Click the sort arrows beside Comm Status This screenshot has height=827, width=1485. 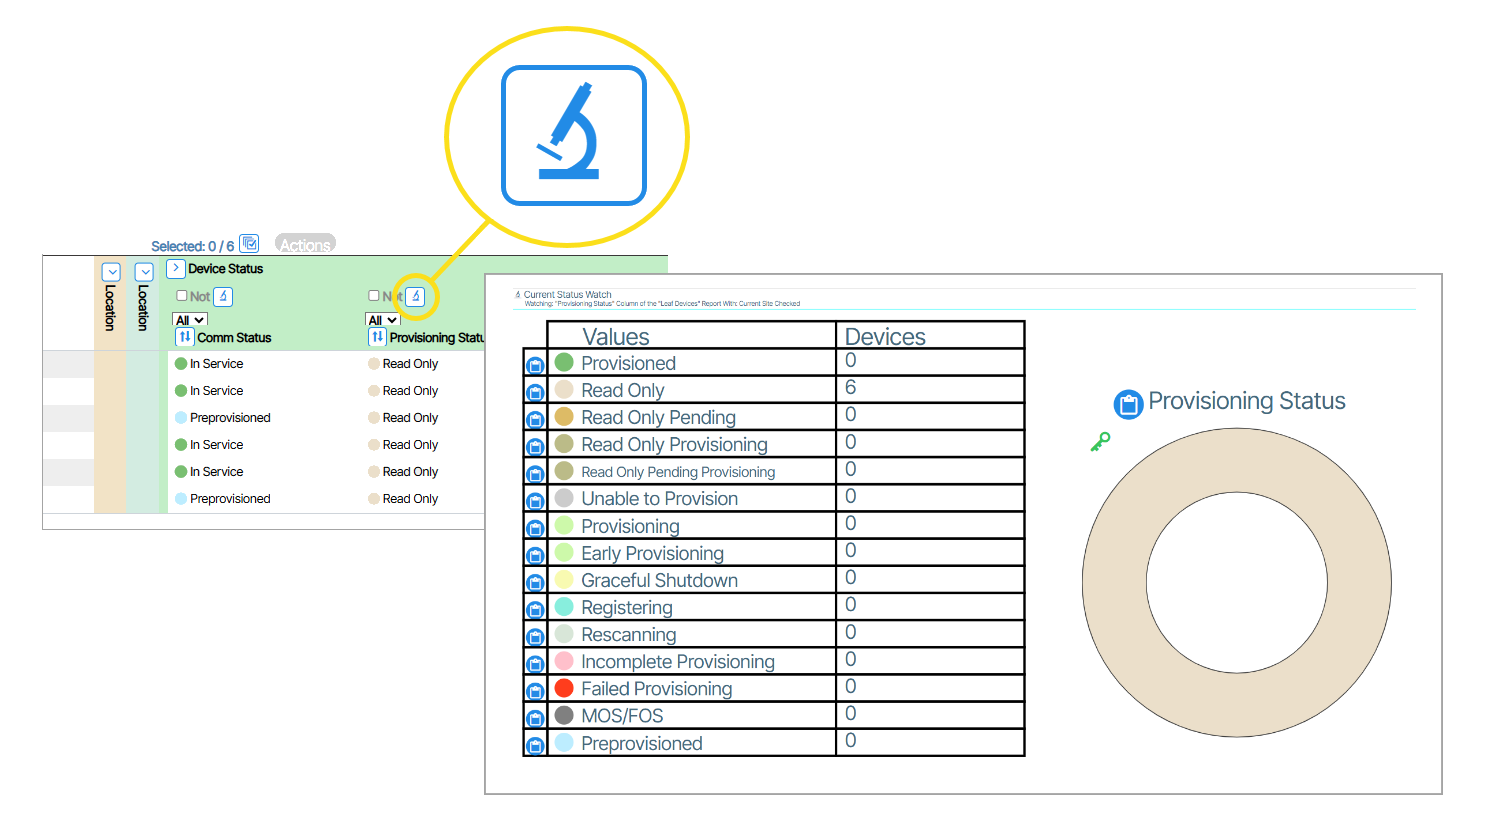185,337
